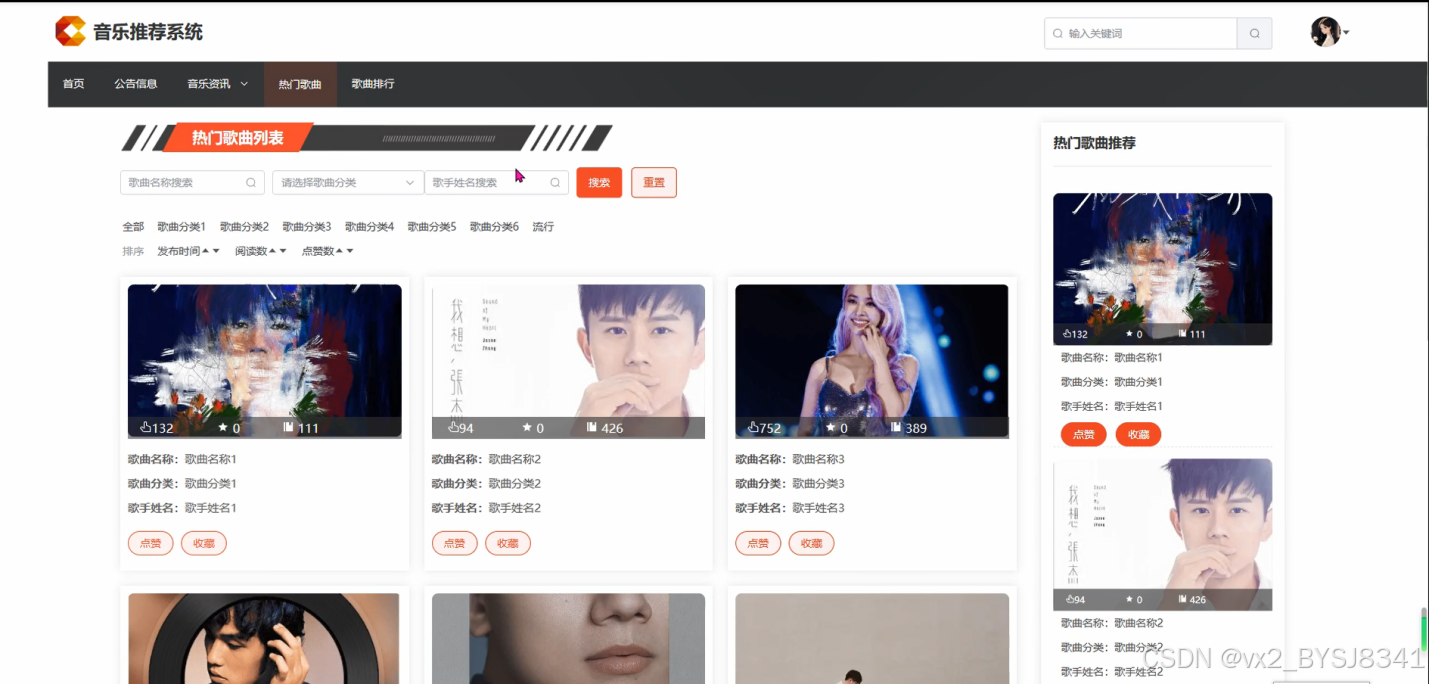1429x684 pixels.
Task: Click 点赞 button under 歌曲名称1 card
Action: (x=150, y=543)
